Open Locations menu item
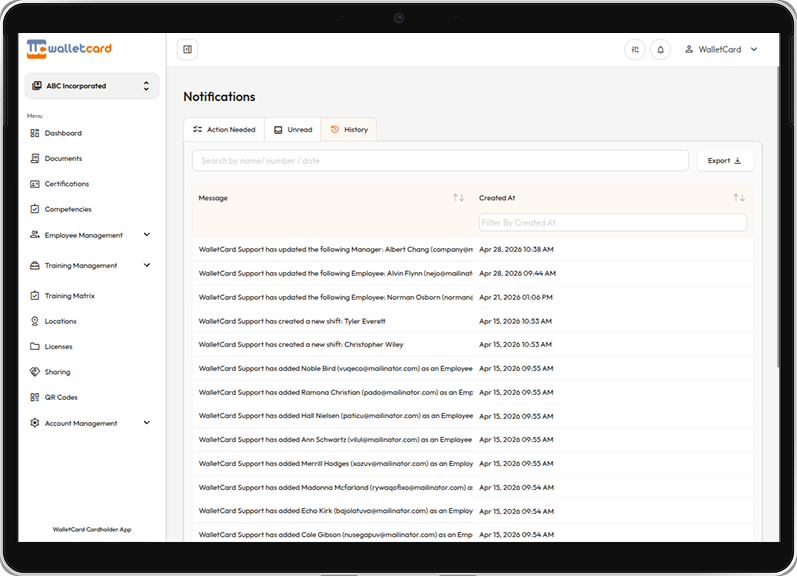 pyautogui.click(x=60, y=321)
